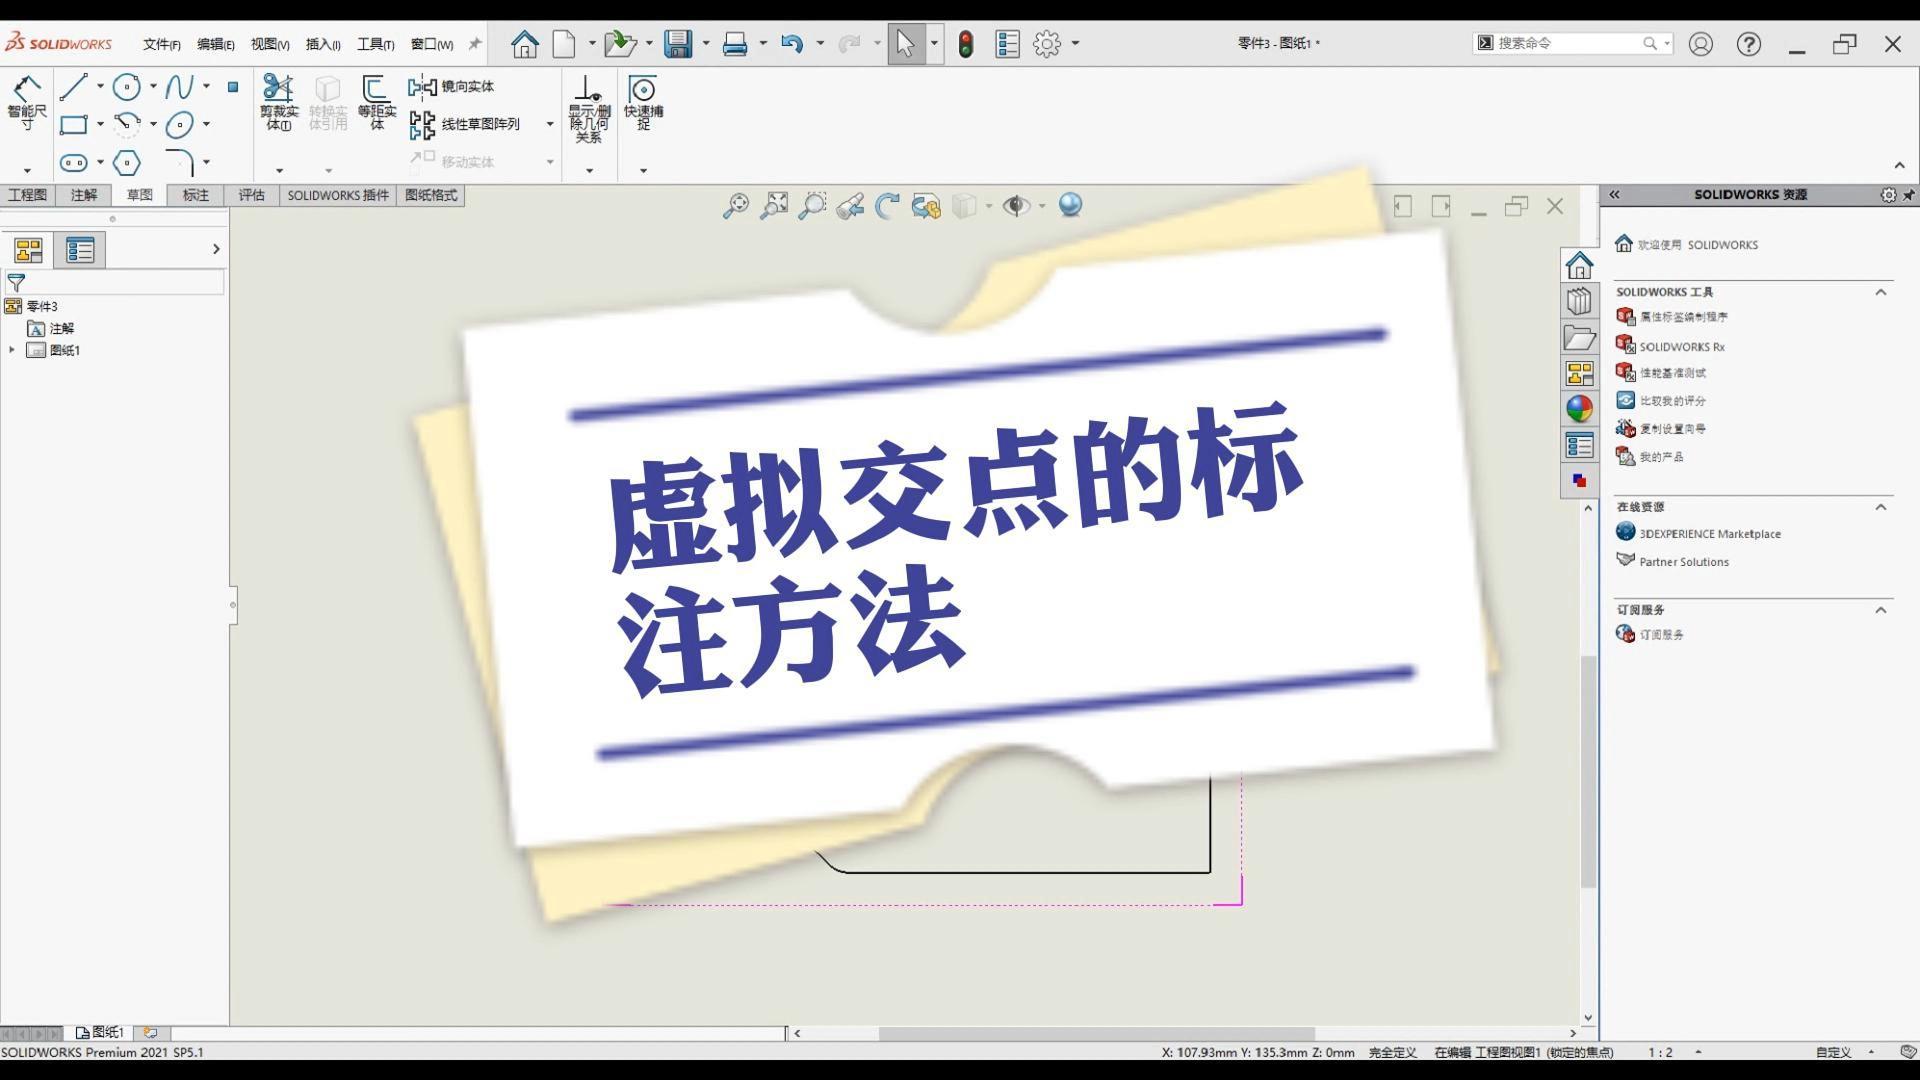This screenshot has height=1080, width=1920.
Task: Open the 工具 menu
Action: point(375,44)
